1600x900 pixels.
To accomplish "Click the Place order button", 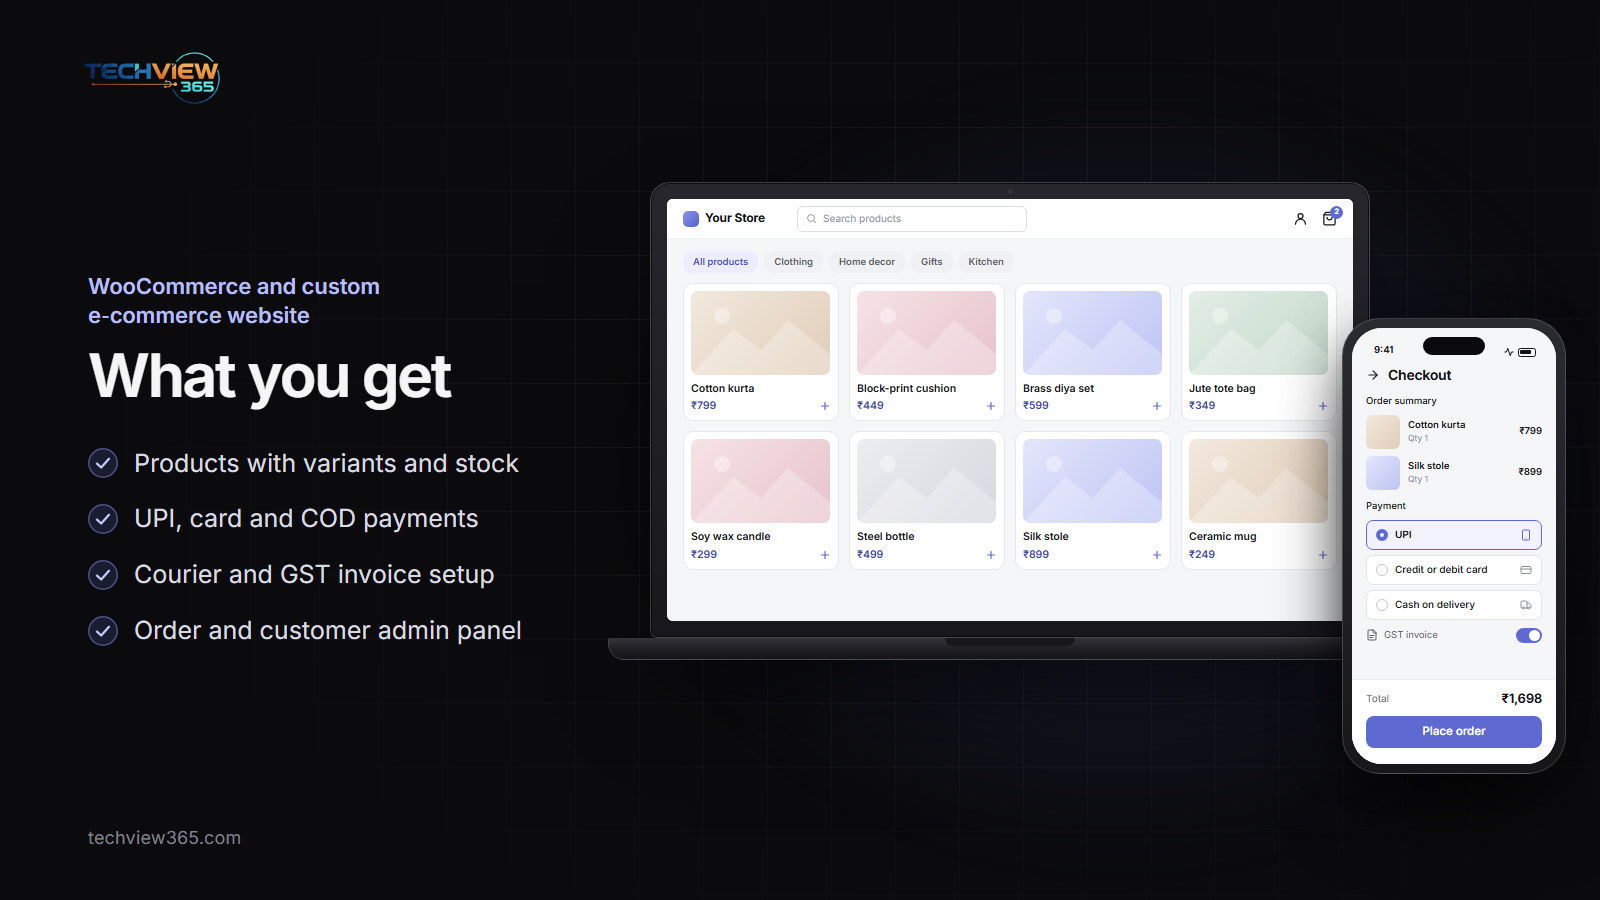I will [x=1454, y=732].
